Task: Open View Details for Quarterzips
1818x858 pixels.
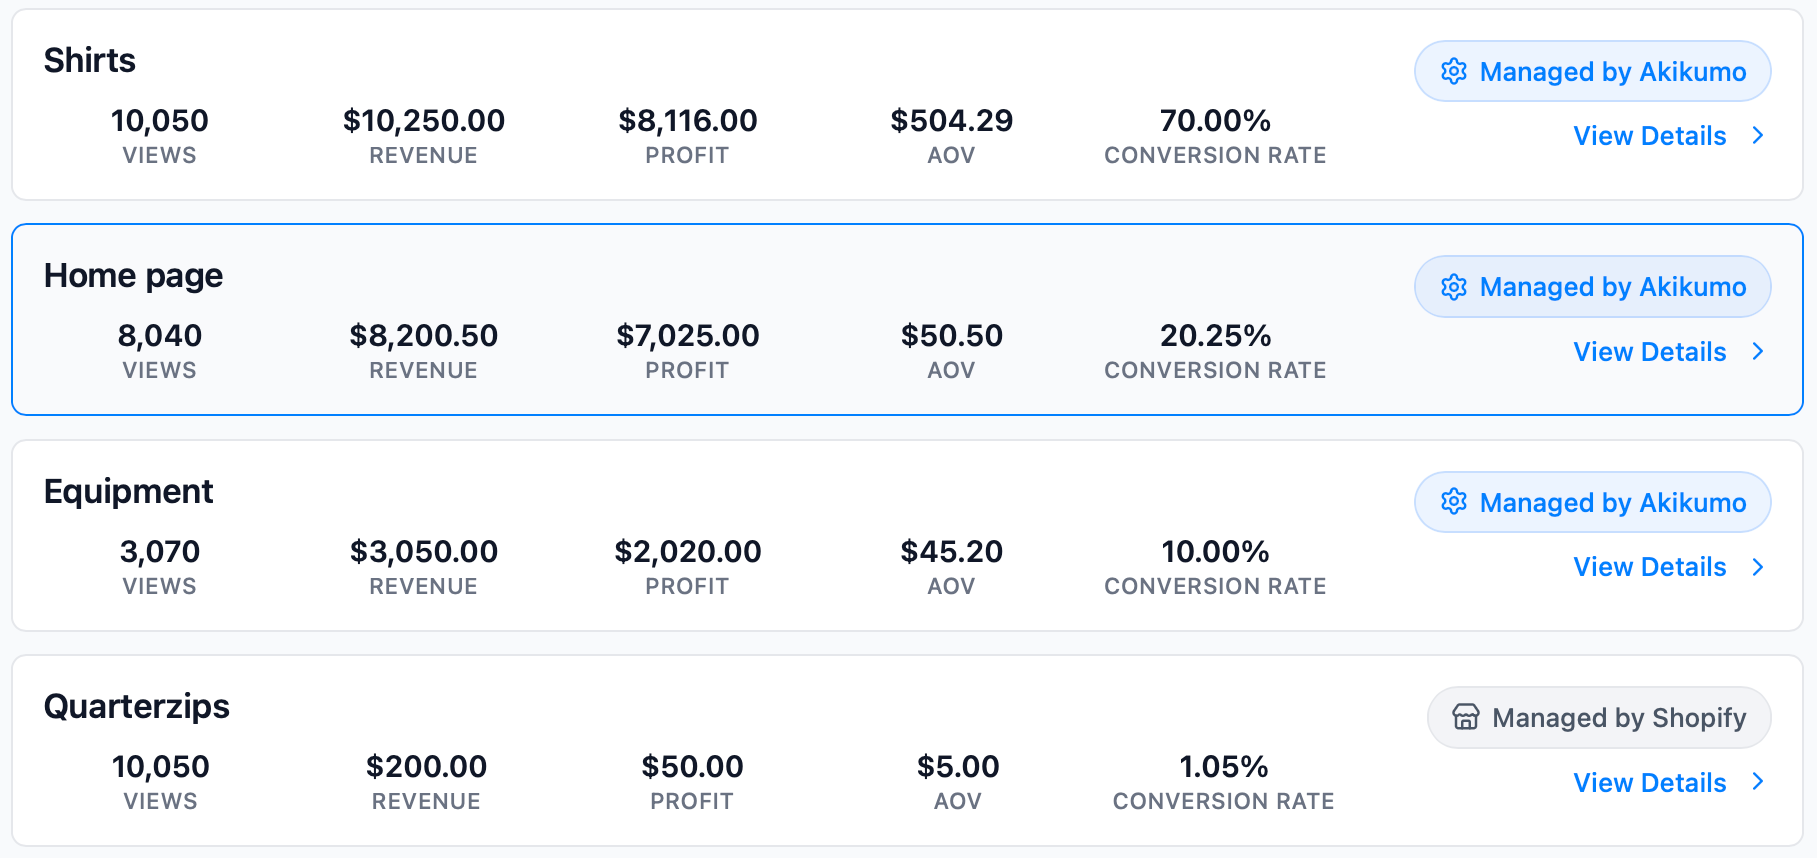Action: click(x=1650, y=783)
